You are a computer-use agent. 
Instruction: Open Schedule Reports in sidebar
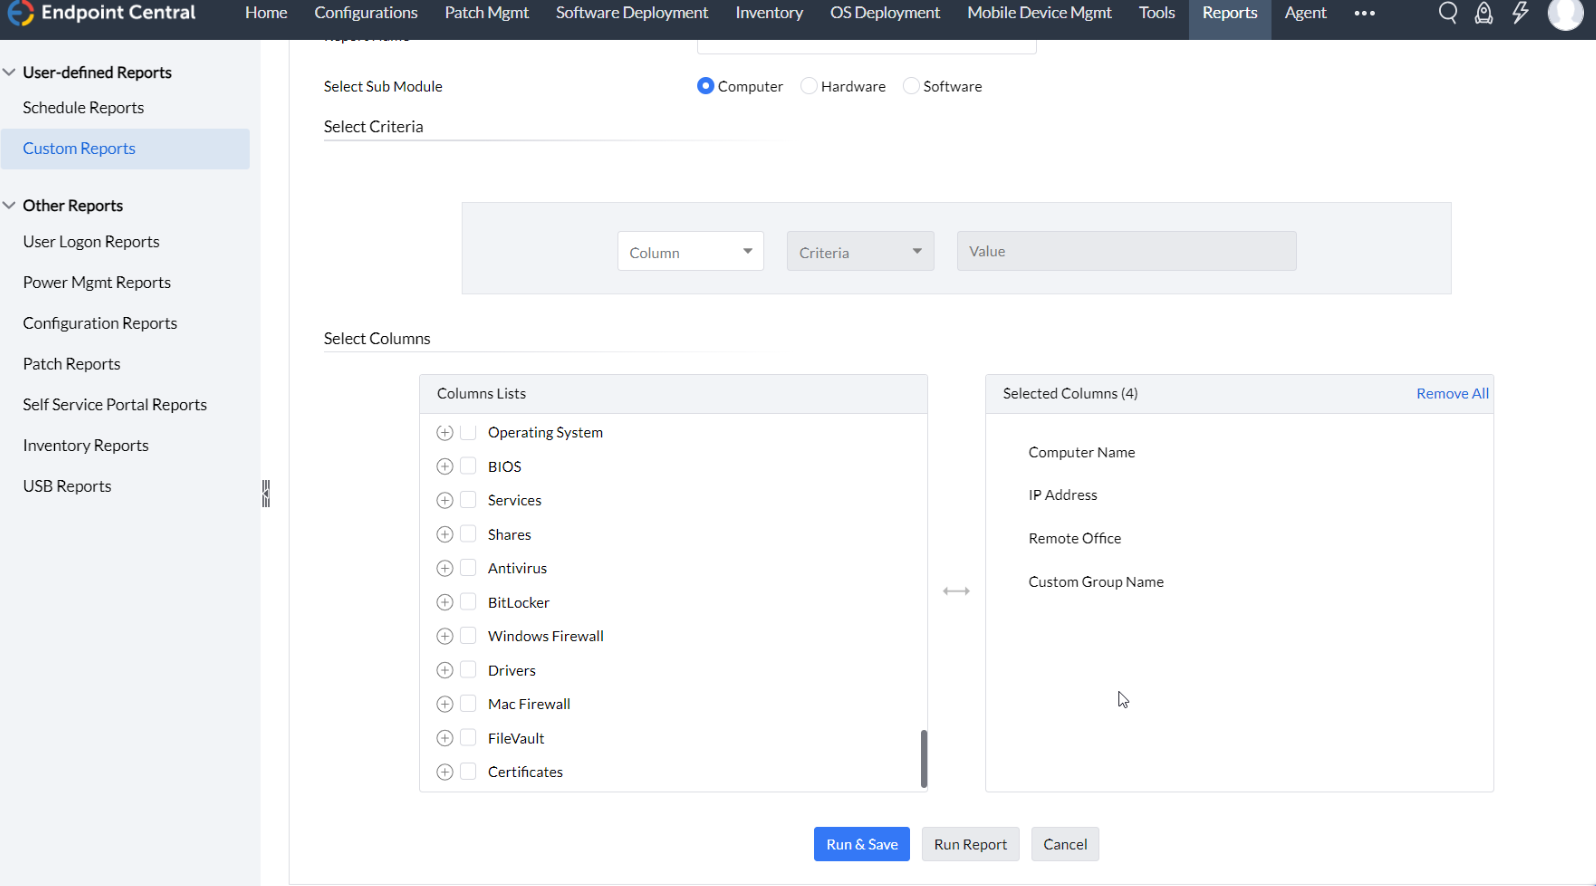83,107
